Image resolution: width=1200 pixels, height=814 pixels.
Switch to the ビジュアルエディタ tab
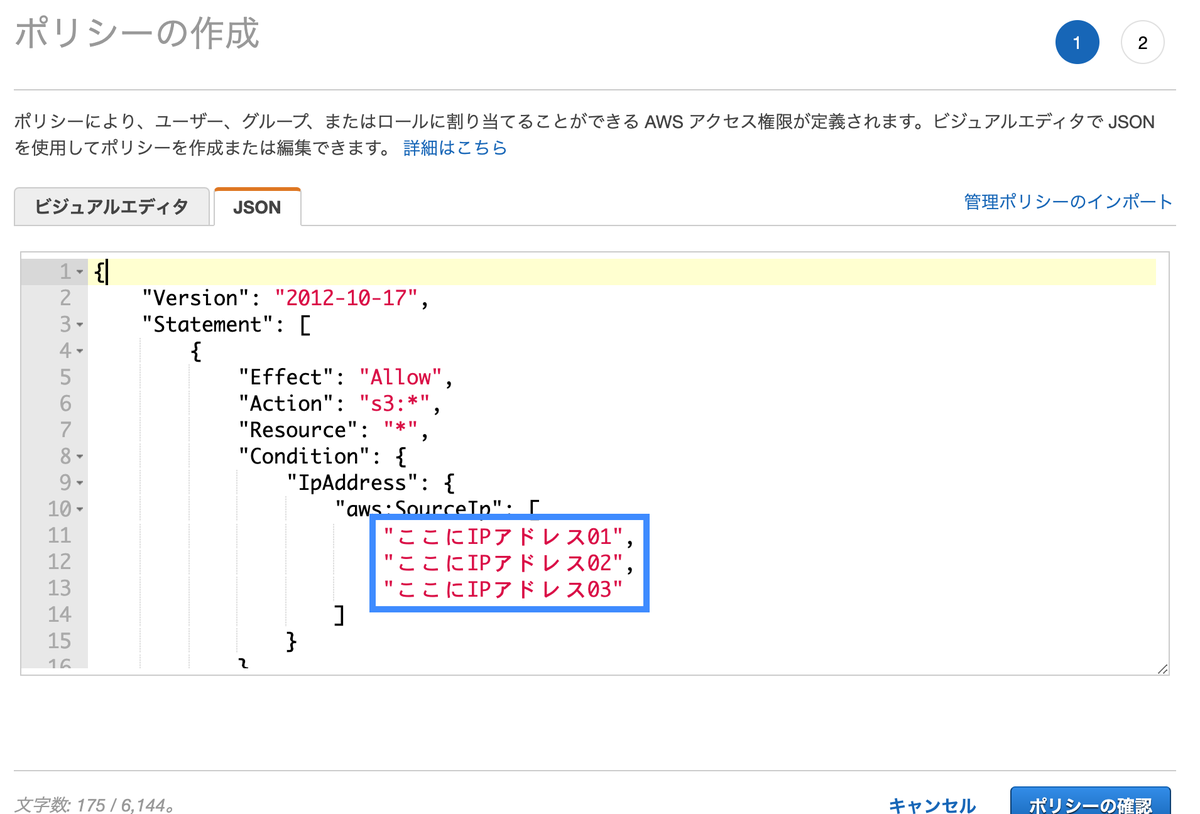(111, 207)
